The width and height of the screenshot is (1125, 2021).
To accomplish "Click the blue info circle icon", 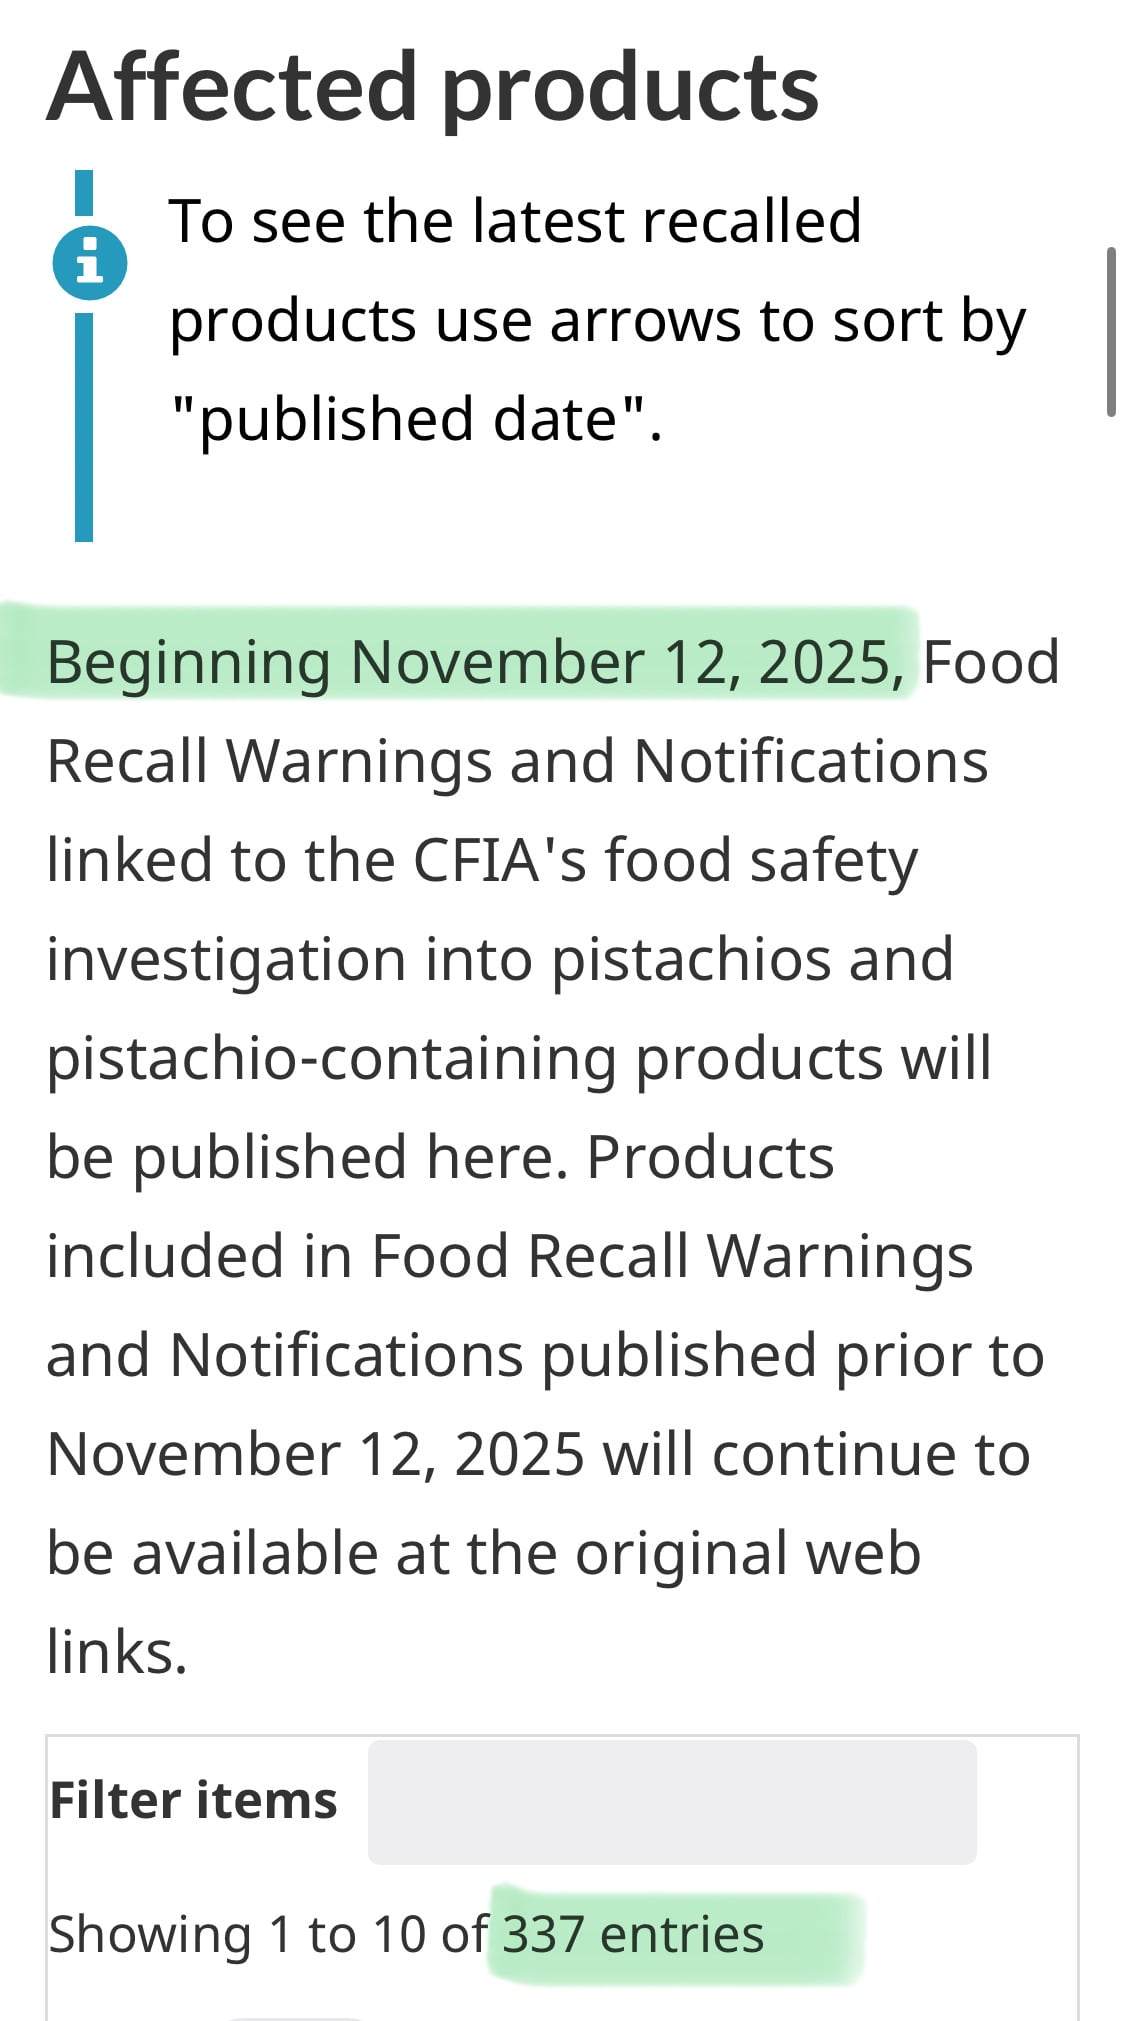I will click(x=89, y=263).
